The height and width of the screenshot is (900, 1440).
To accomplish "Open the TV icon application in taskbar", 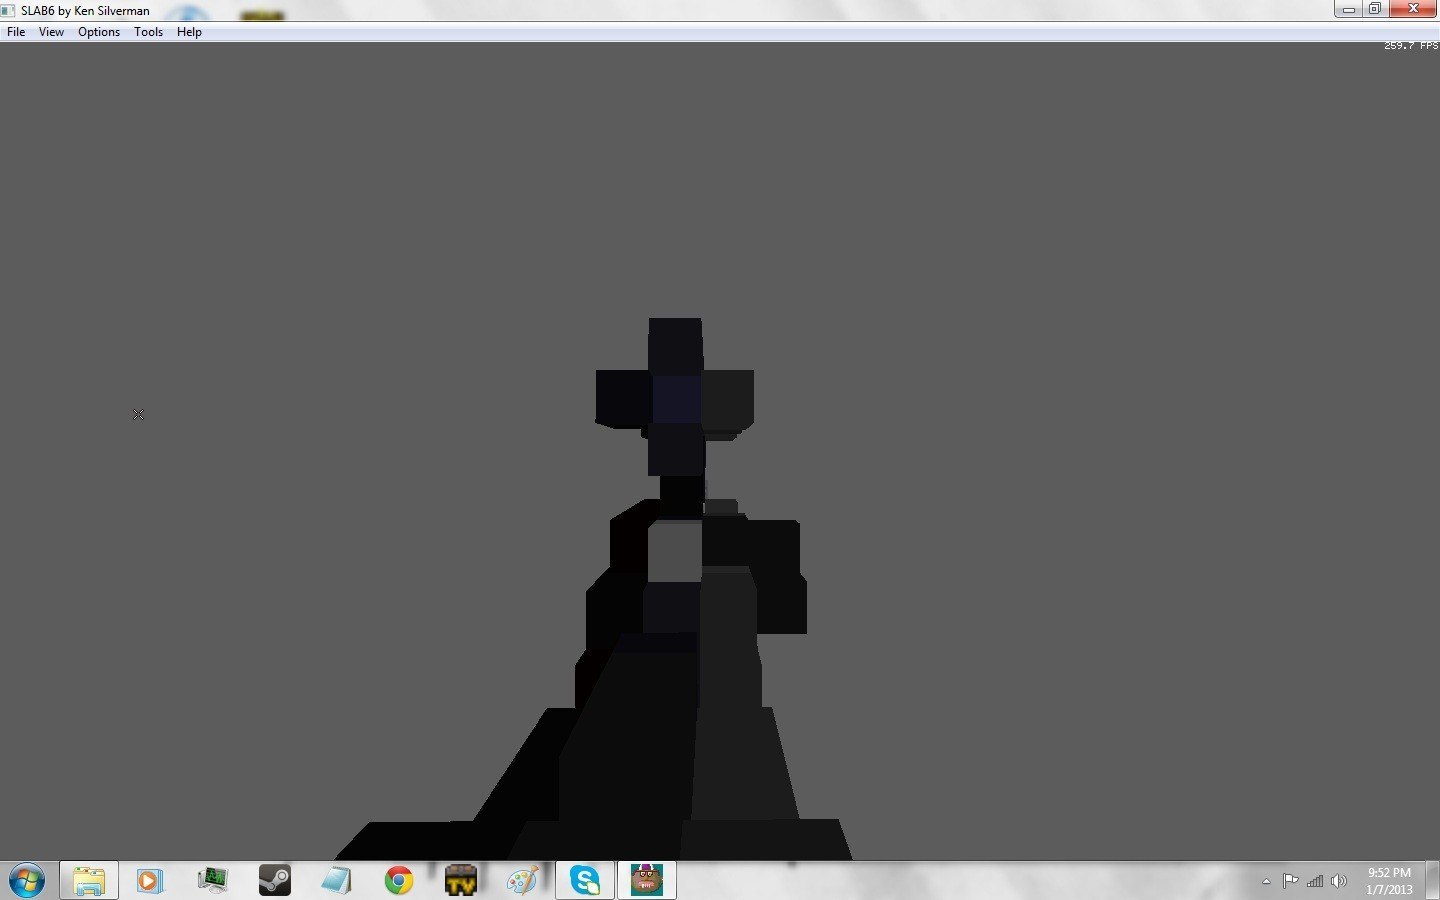I will (x=460, y=881).
